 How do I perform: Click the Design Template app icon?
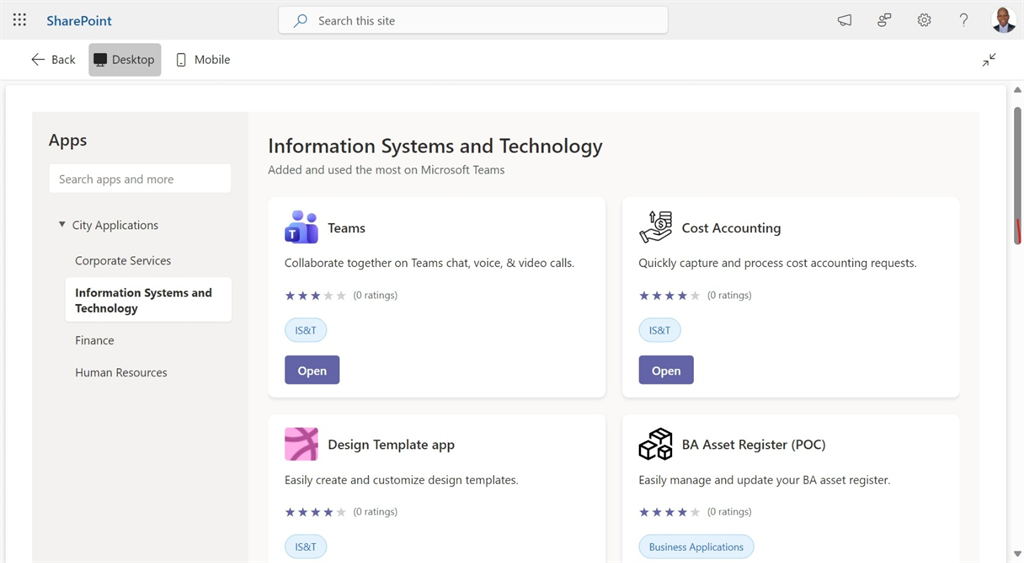(301, 445)
